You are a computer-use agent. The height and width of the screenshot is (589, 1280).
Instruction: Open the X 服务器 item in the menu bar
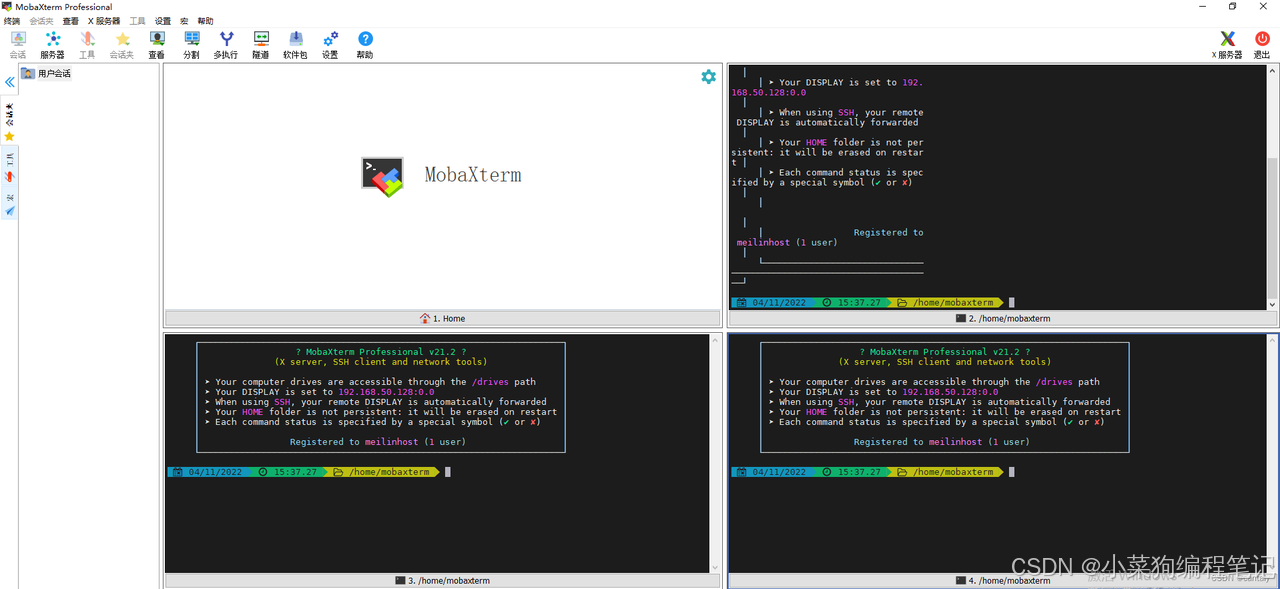point(104,21)
